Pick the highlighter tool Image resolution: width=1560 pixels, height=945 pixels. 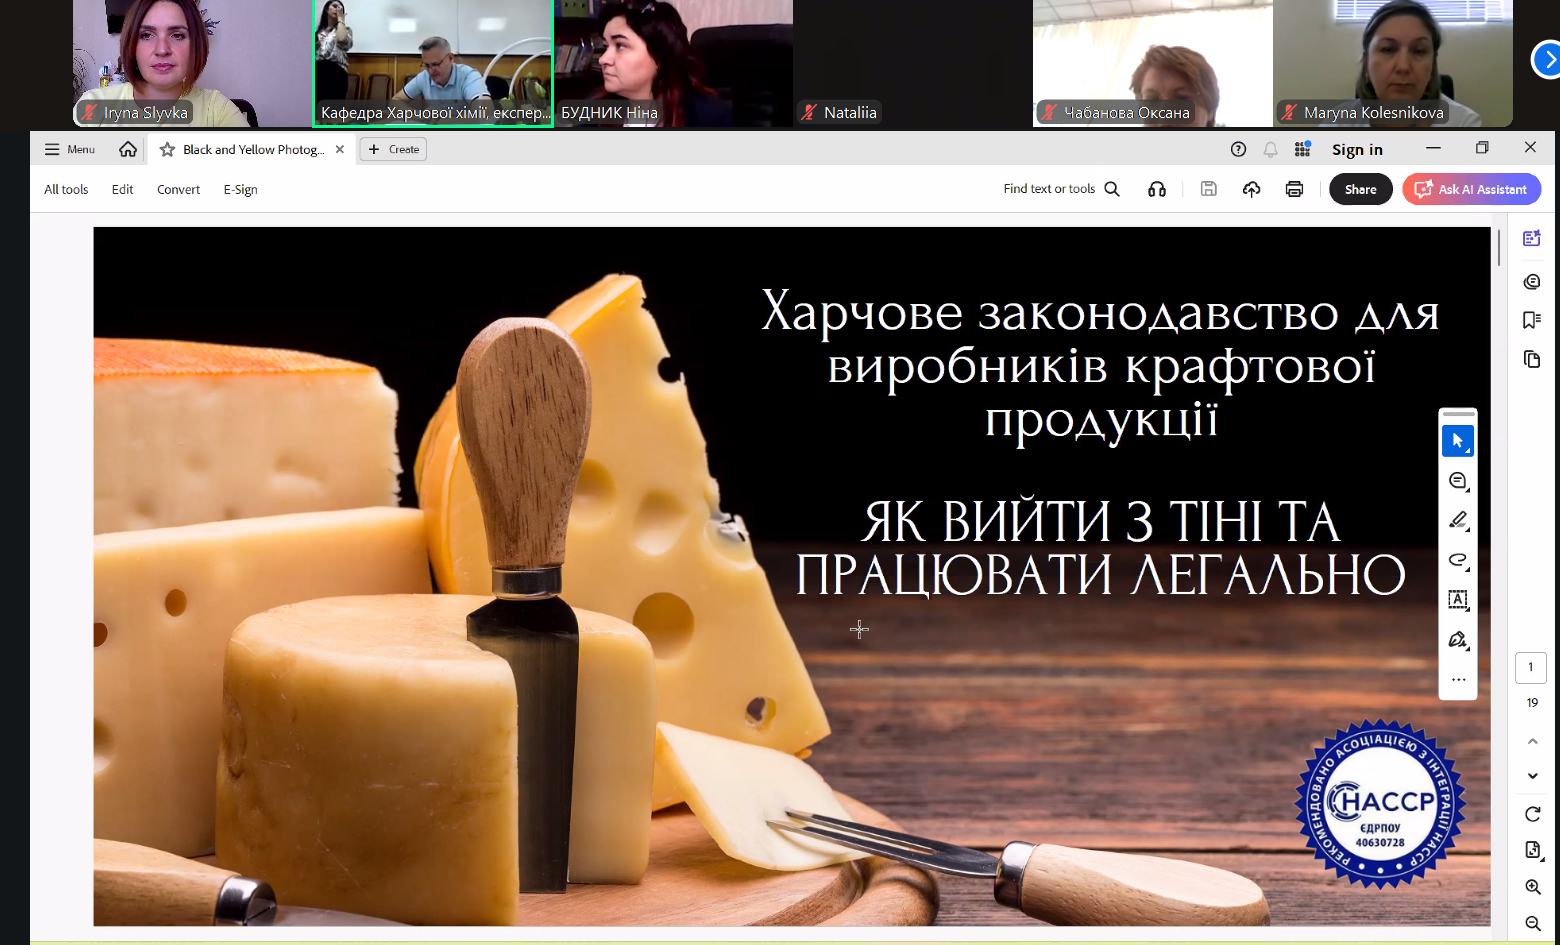[x=1457, y=520]
